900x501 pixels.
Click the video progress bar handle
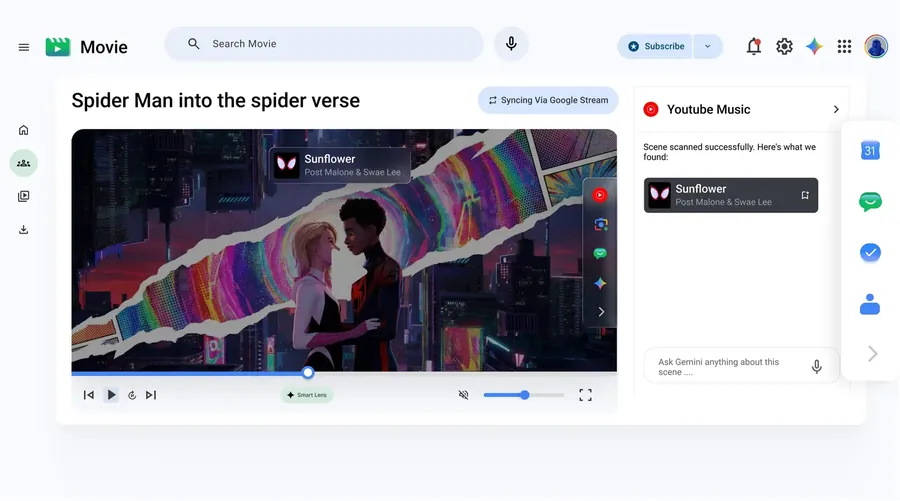click(308, 373)
